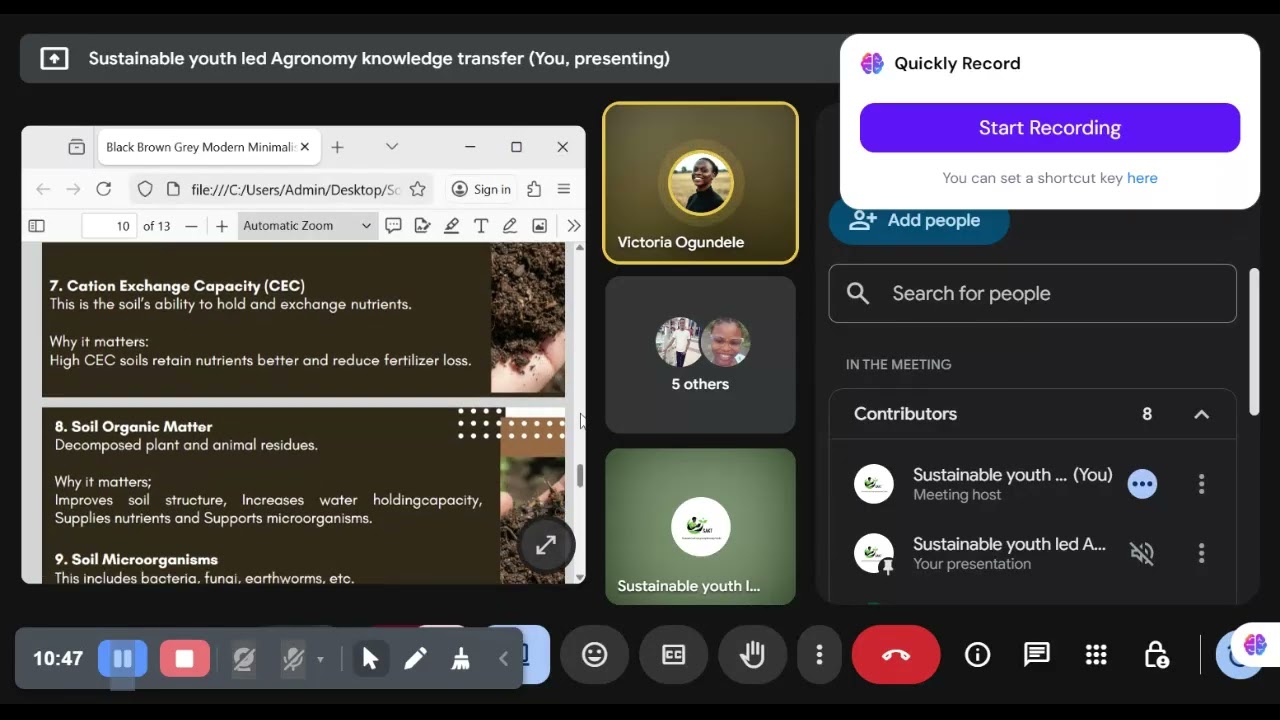
Task: Select the Sustainable youth participant tile
Action: pyautogui.click(x=700, y=527)
